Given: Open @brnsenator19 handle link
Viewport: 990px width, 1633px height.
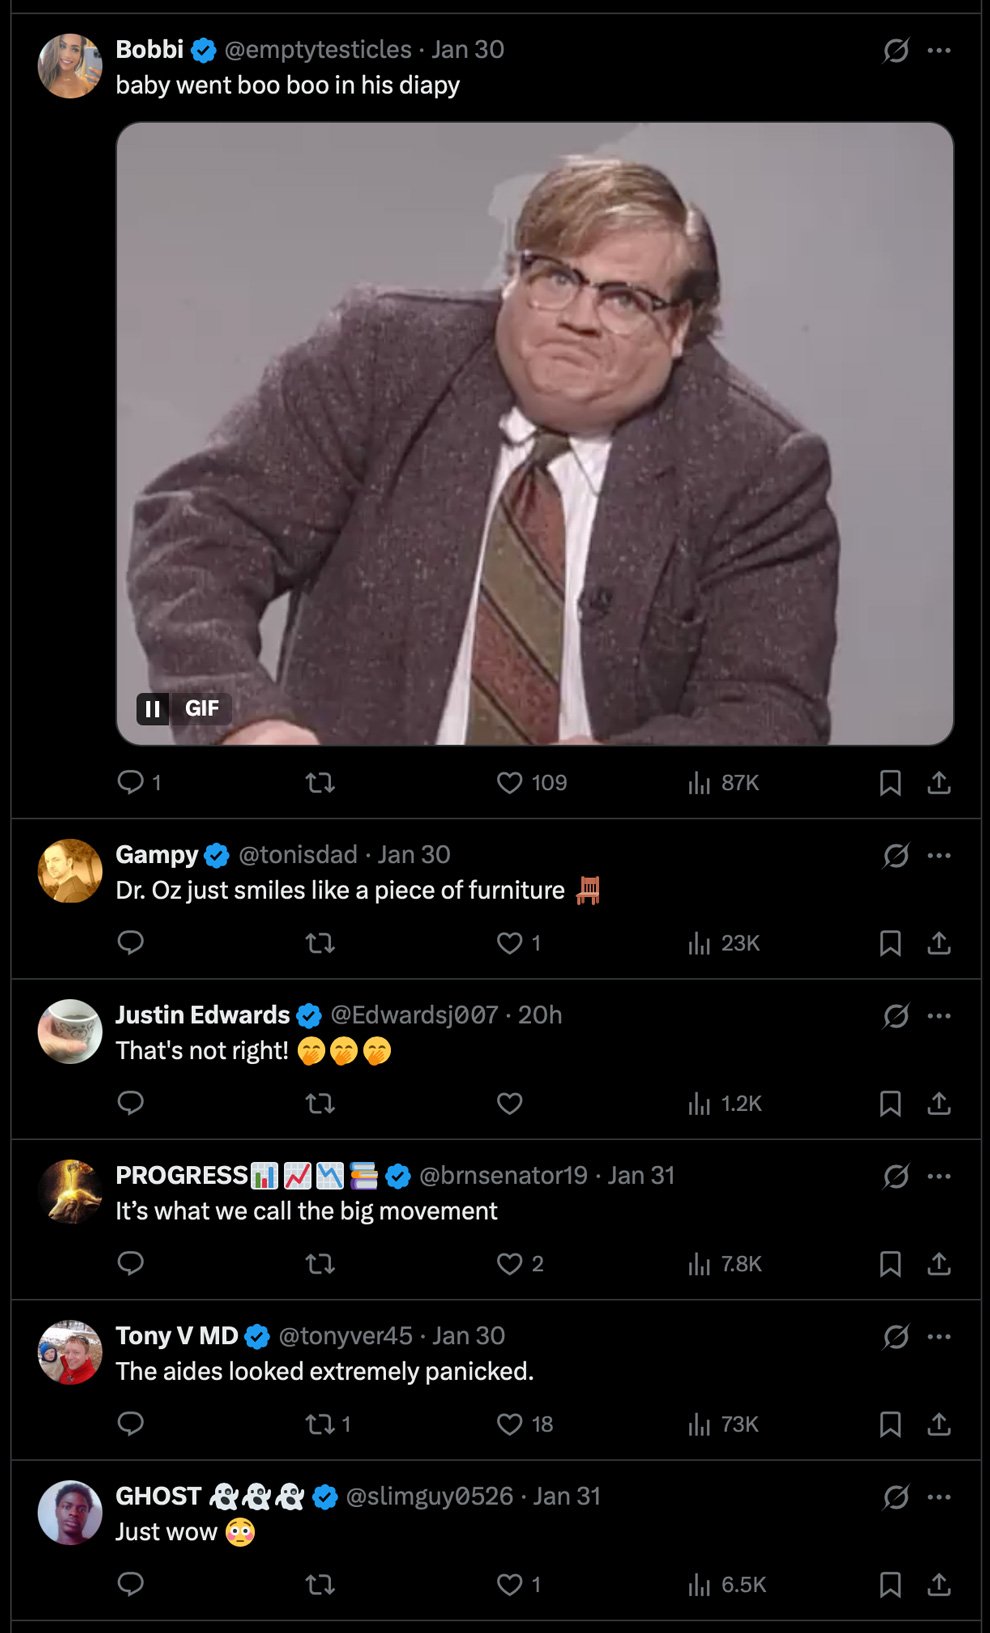Looking at the screenshot, I should coord(503,1175).
